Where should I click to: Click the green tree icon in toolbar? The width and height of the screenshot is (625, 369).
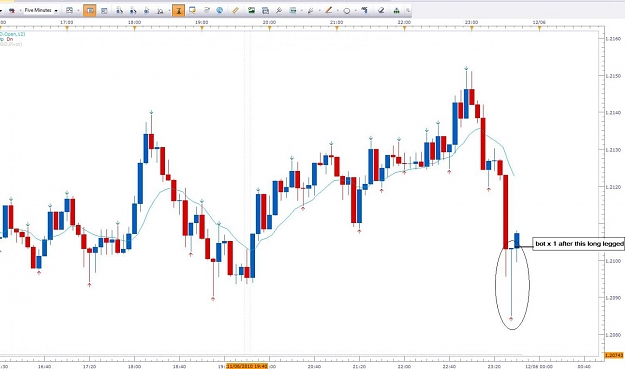click(396, 11)
